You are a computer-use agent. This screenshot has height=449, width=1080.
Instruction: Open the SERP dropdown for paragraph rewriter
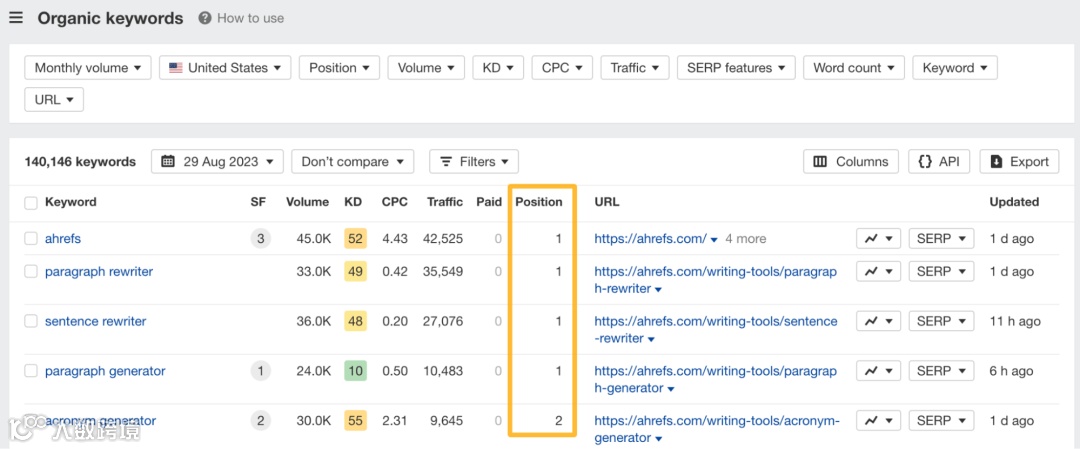pos(942,271)
